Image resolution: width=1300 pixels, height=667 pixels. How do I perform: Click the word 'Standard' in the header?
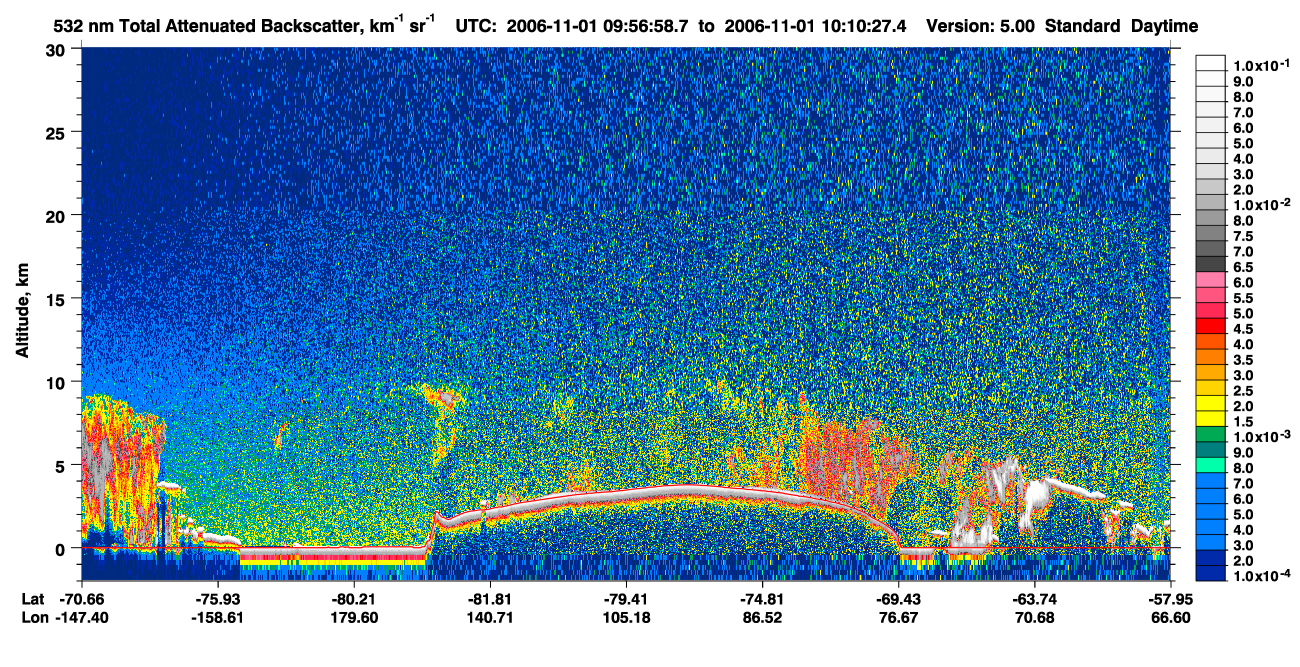(1083, 26)
